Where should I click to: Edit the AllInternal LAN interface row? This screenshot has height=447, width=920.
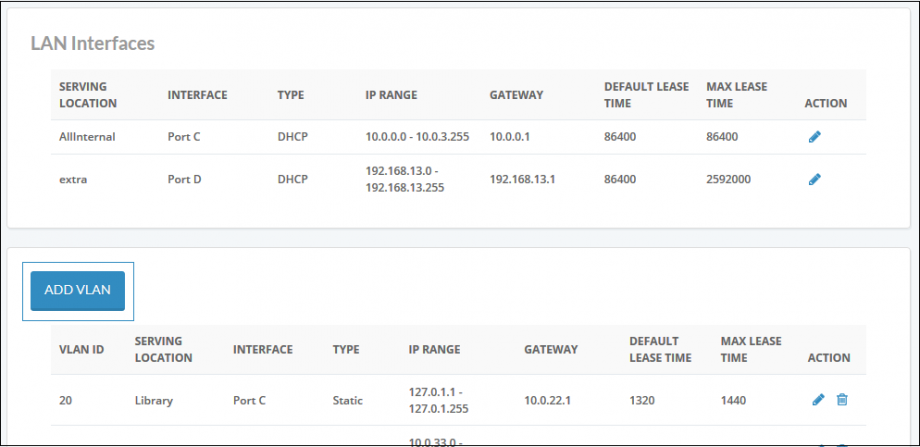pyautogui.click(x=814, y=137)
